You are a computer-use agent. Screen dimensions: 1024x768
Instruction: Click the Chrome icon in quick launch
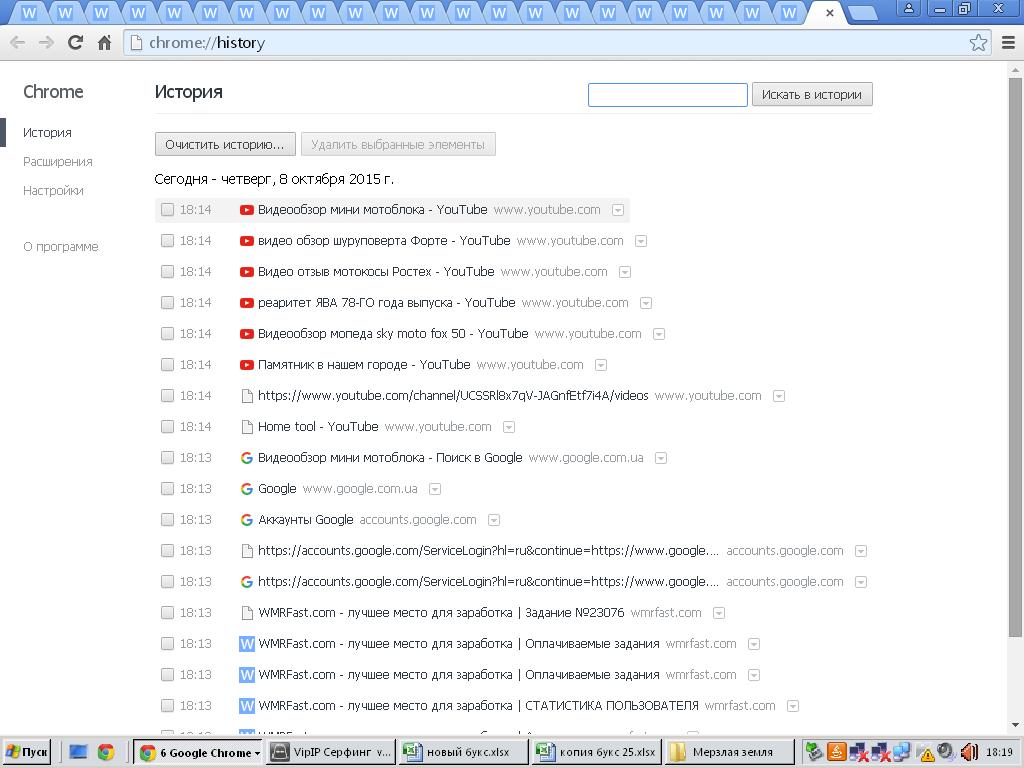point(106,752)
